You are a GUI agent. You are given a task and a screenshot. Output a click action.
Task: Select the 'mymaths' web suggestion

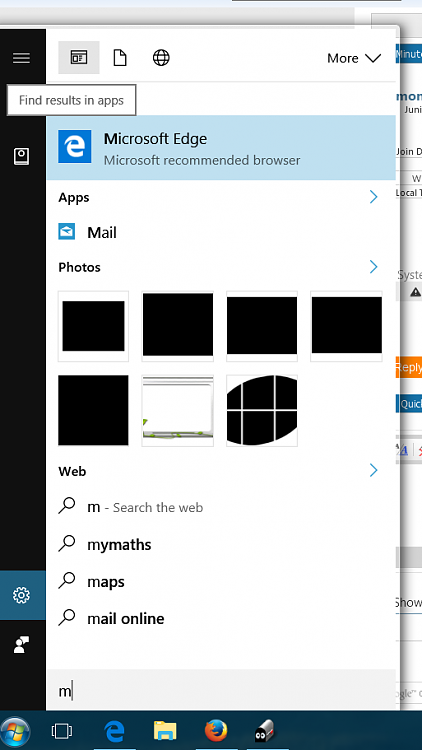click(x=221, y=544)
